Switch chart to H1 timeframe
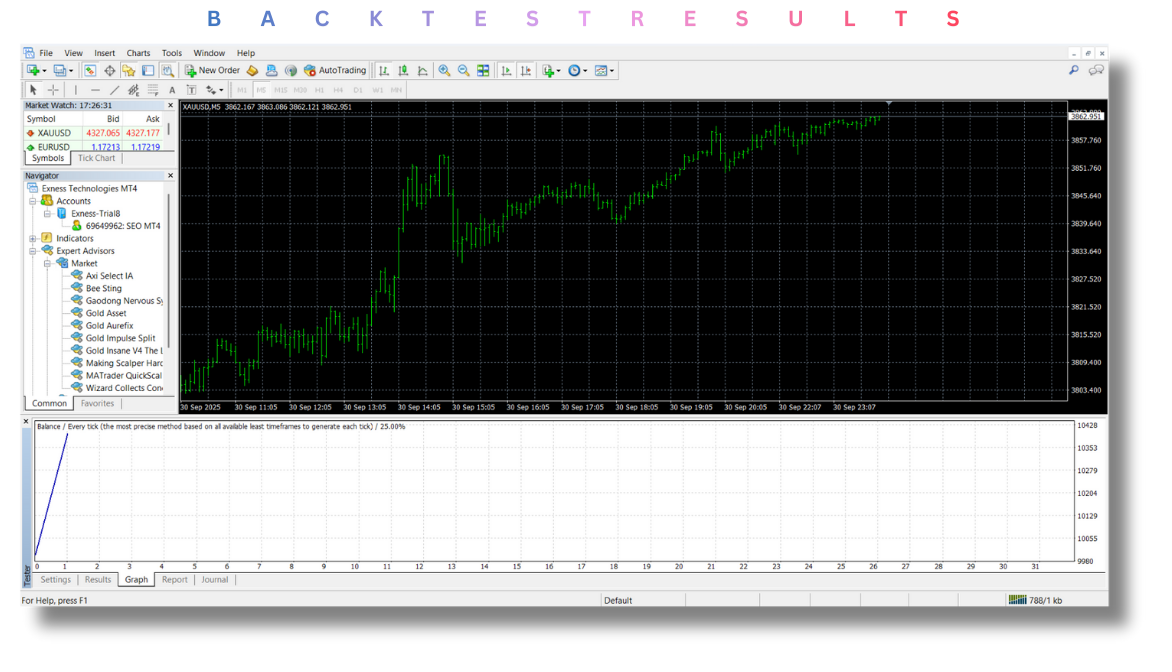The image size is (1172, 672). 319,90
